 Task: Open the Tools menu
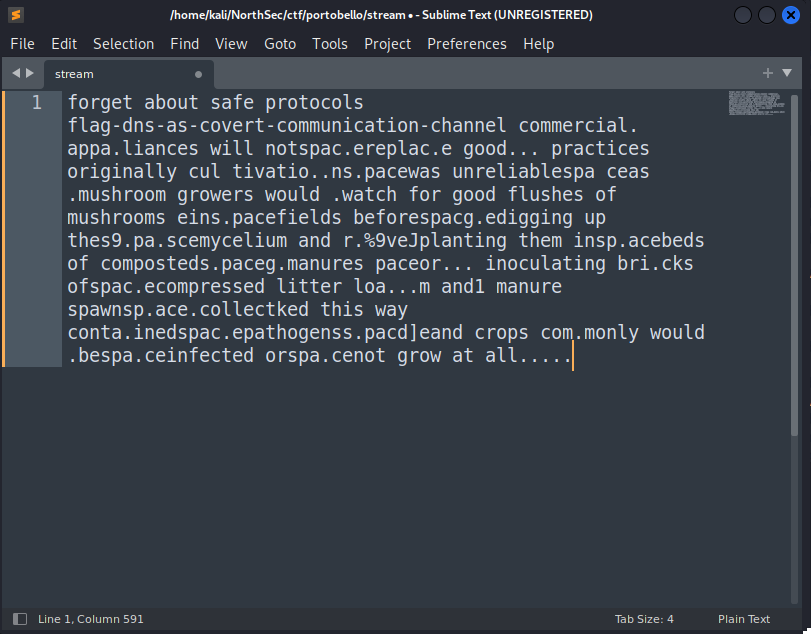(x=329, y=44)
